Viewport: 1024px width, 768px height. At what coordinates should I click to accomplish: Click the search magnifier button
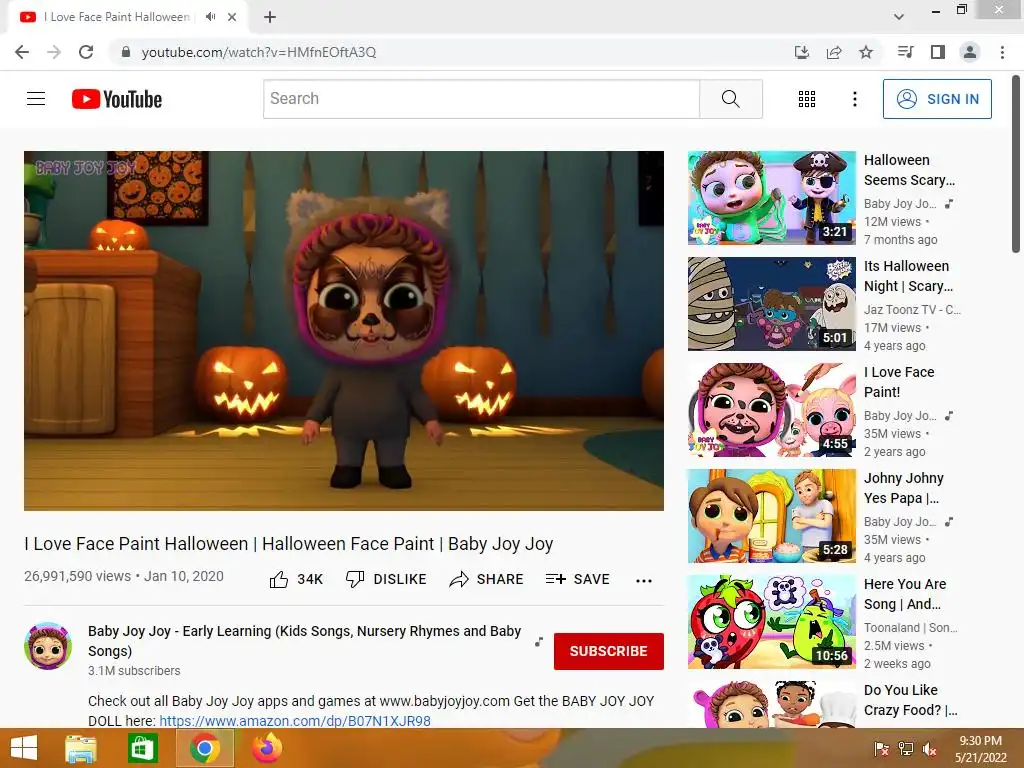coord(731,99)
